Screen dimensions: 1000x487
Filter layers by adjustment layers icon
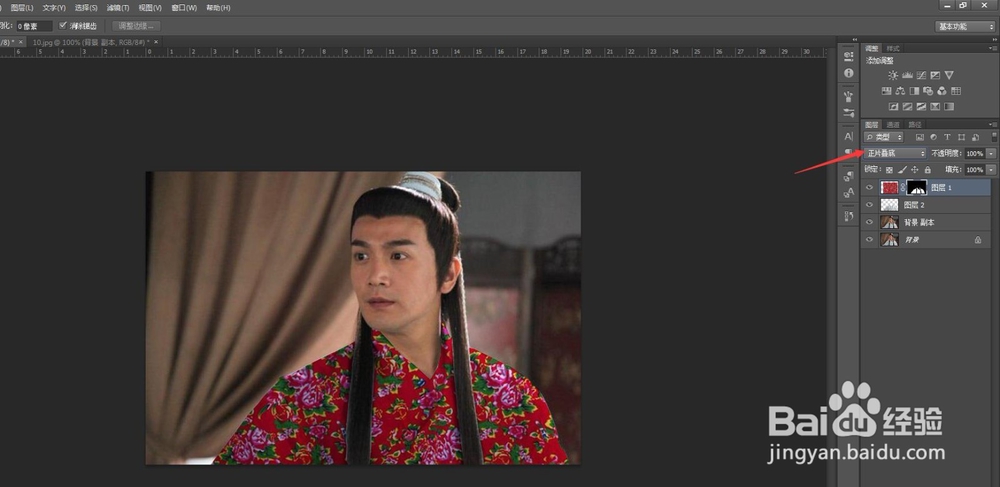click(933, 137)
